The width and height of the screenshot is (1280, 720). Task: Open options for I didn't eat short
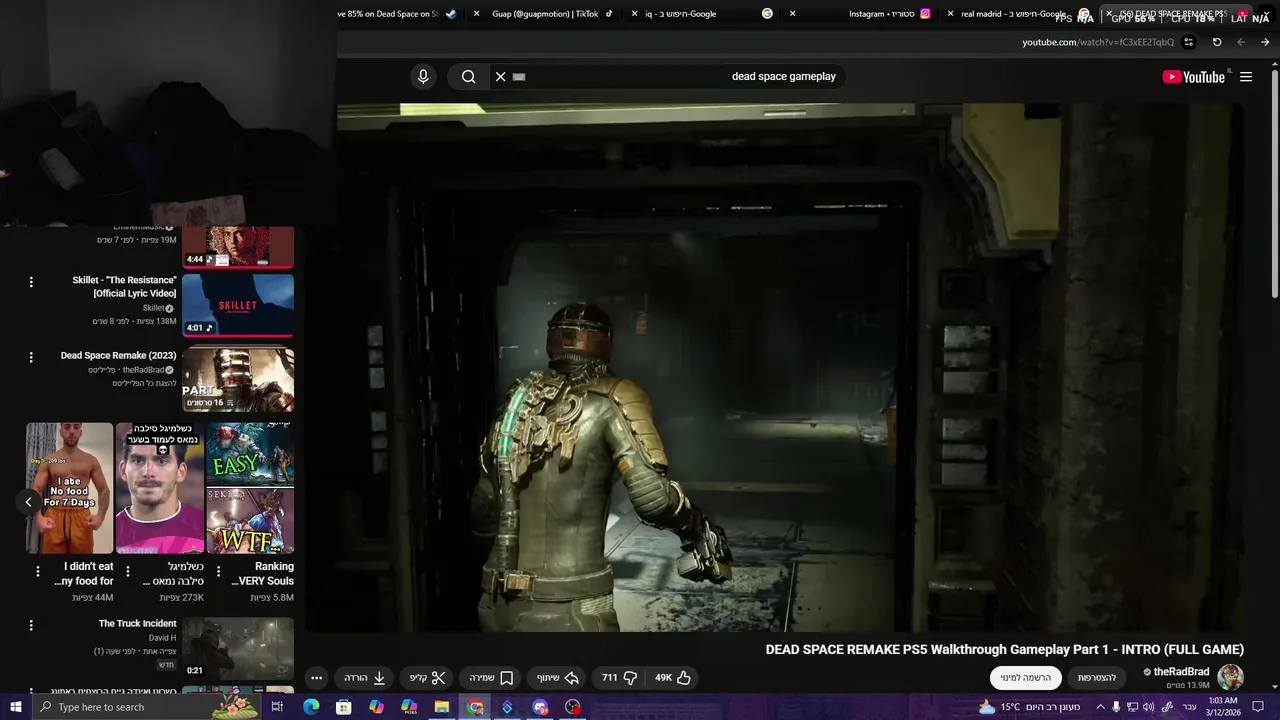[38, 572]
